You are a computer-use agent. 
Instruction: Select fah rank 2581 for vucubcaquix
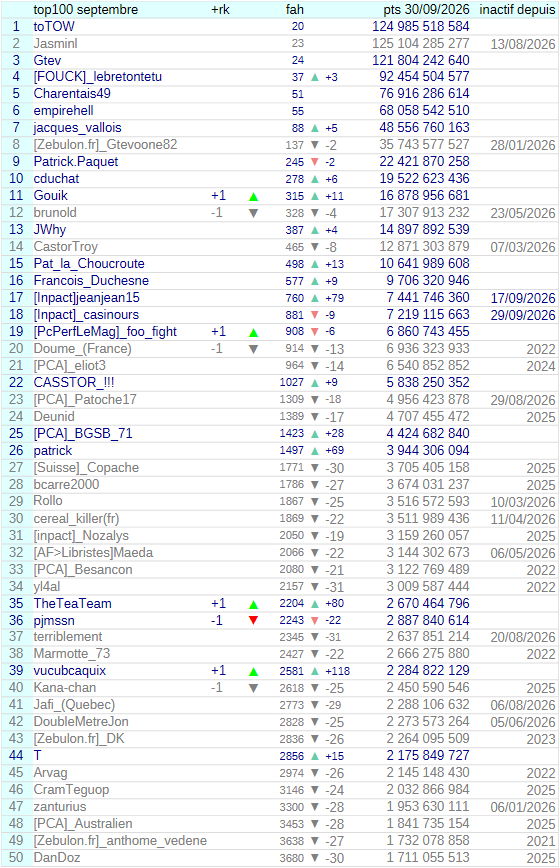pyautogui.click(x=292, y=671)
